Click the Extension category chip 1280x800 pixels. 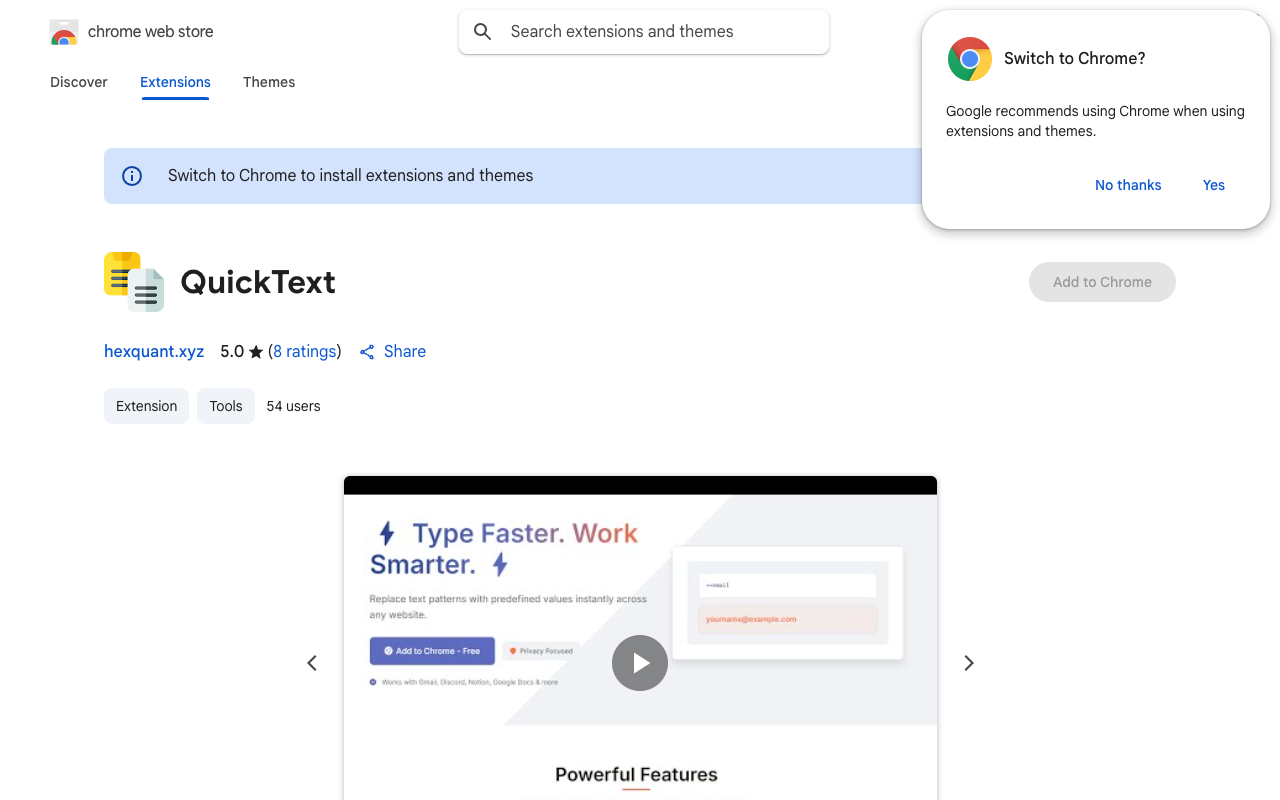(x=146, y=406)
